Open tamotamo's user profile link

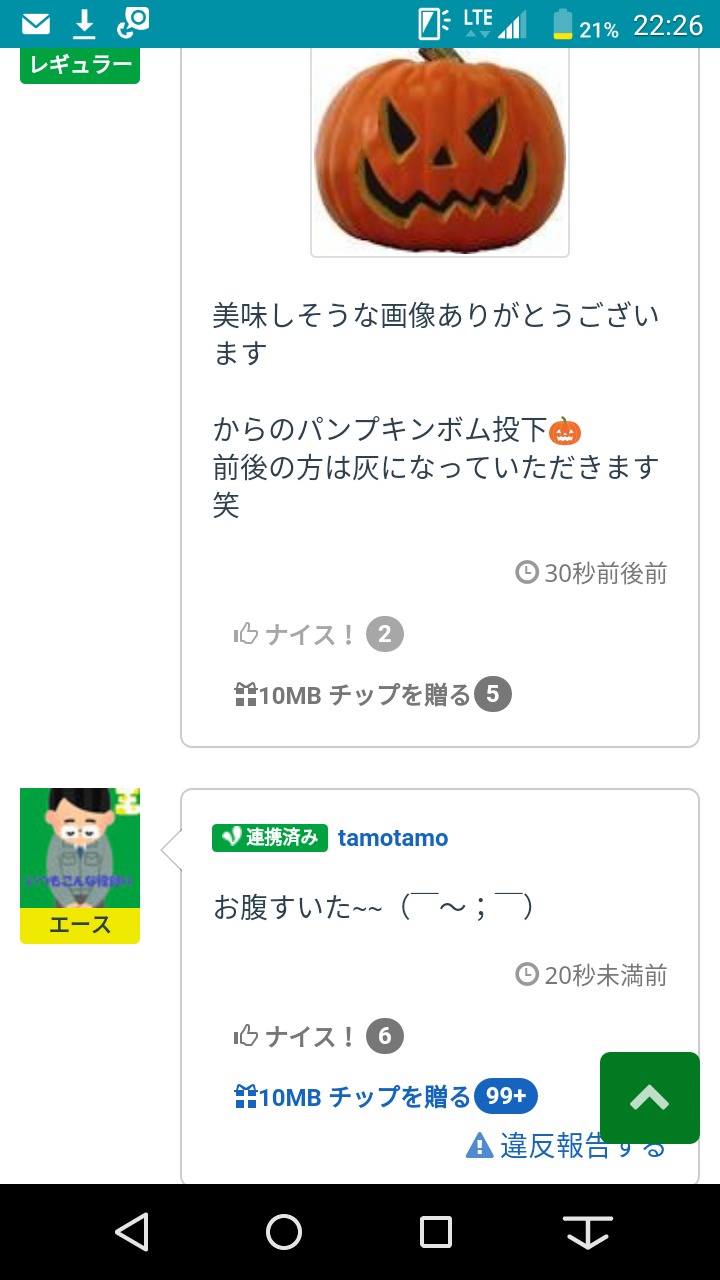[393, 838]
